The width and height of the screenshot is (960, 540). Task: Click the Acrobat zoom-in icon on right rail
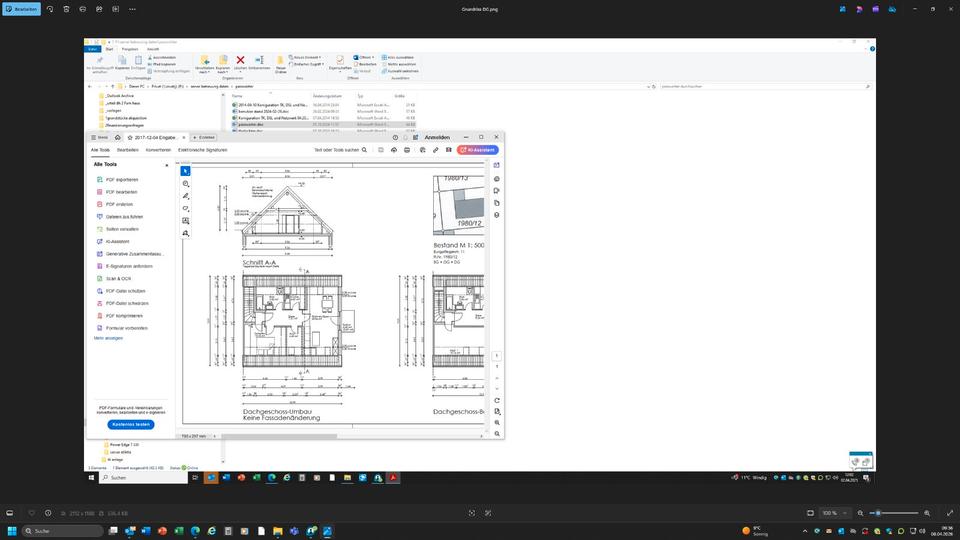point(497,422)
